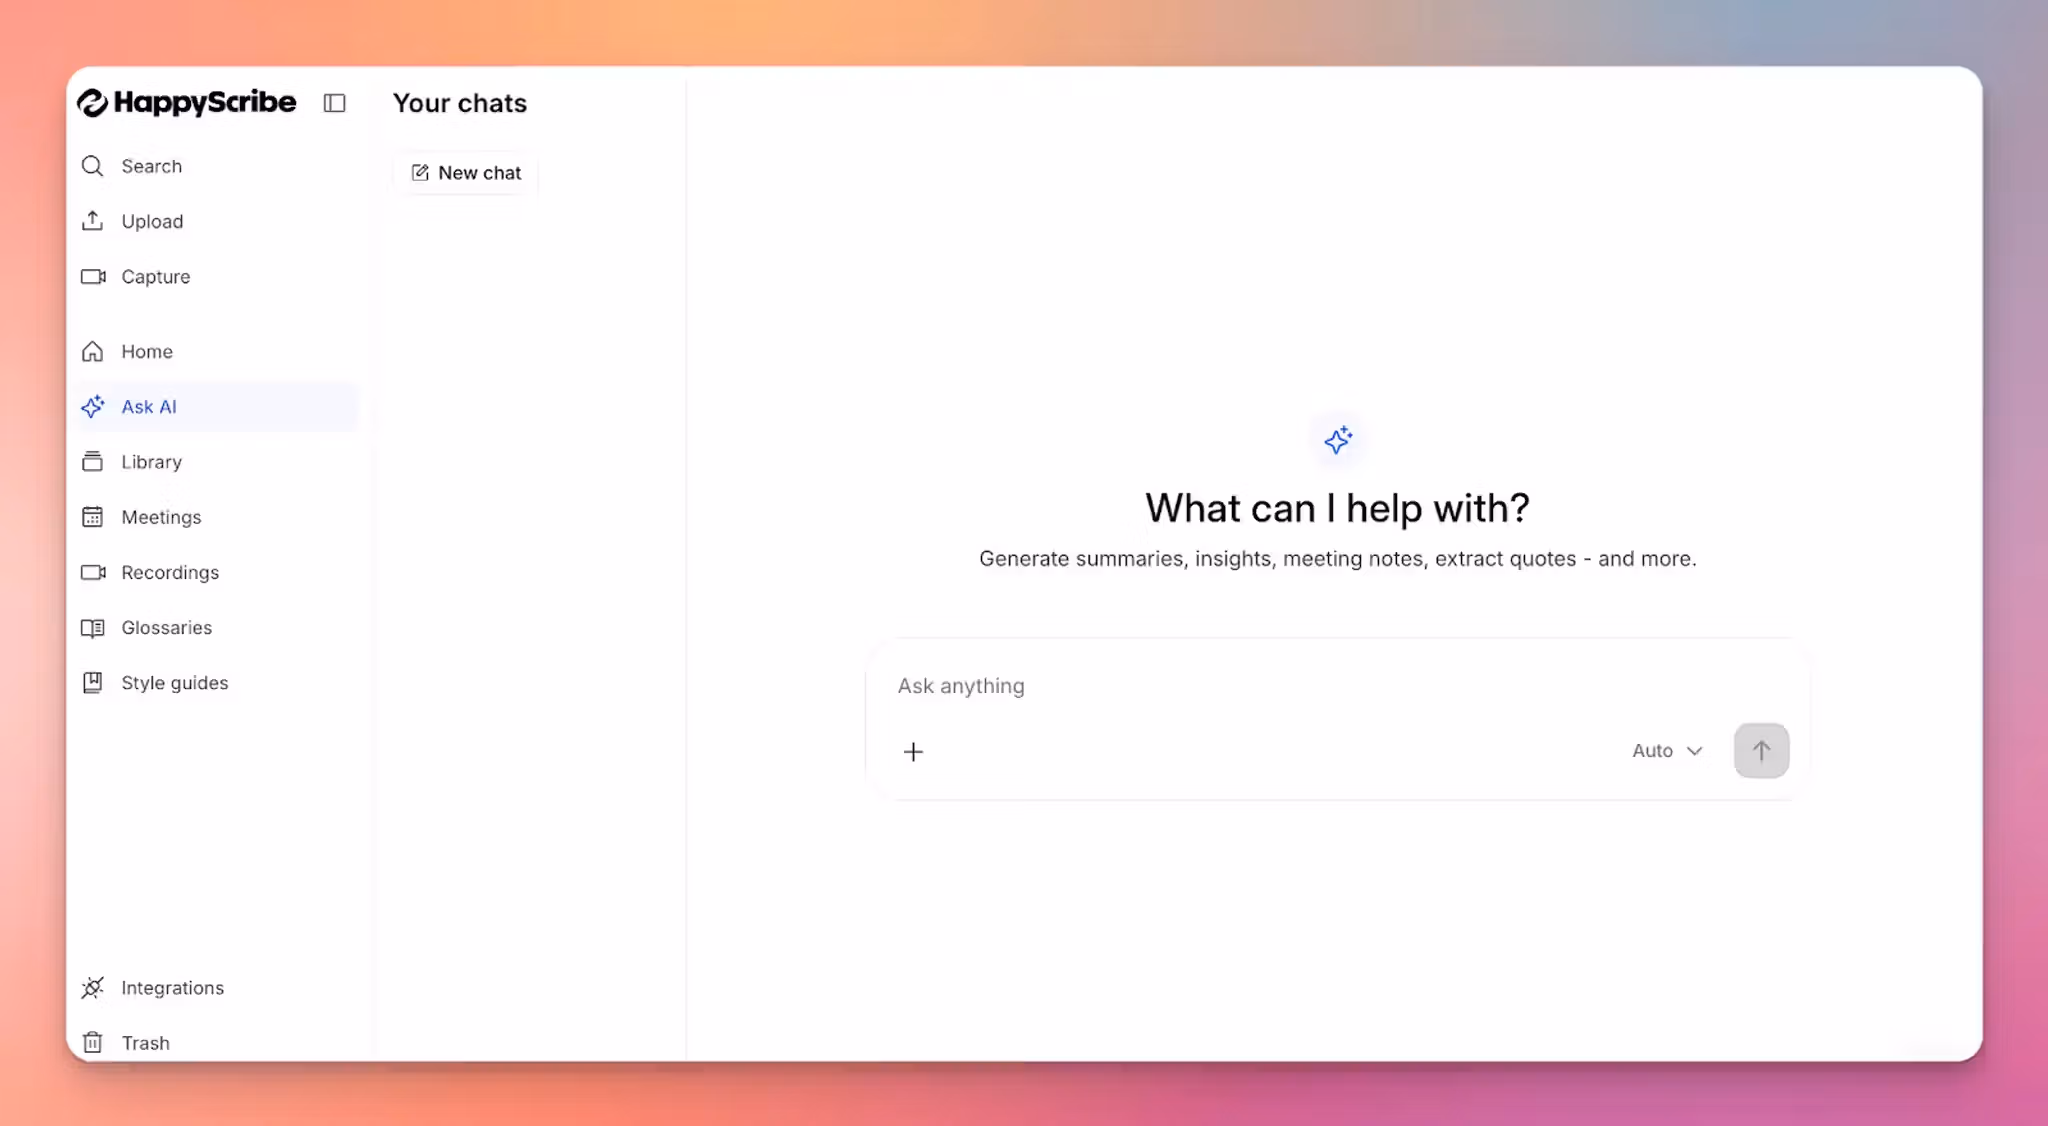Open the Meetings calendar icon
This screenshot has height=1126, width=2048.
click(92, 517)
